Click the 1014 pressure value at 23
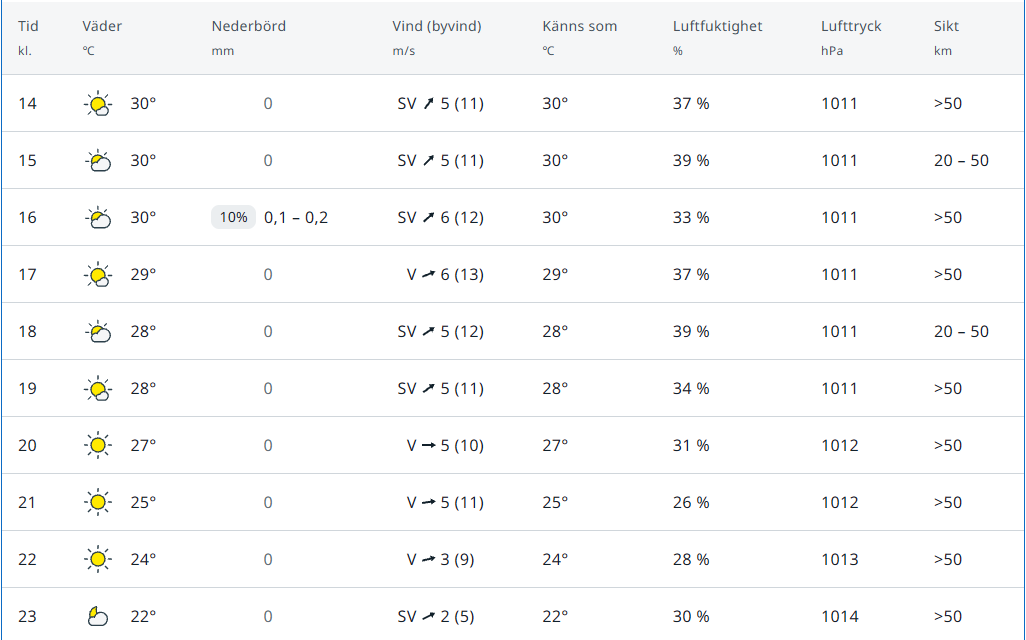The image size is (1026, 640). coord(840,616)
